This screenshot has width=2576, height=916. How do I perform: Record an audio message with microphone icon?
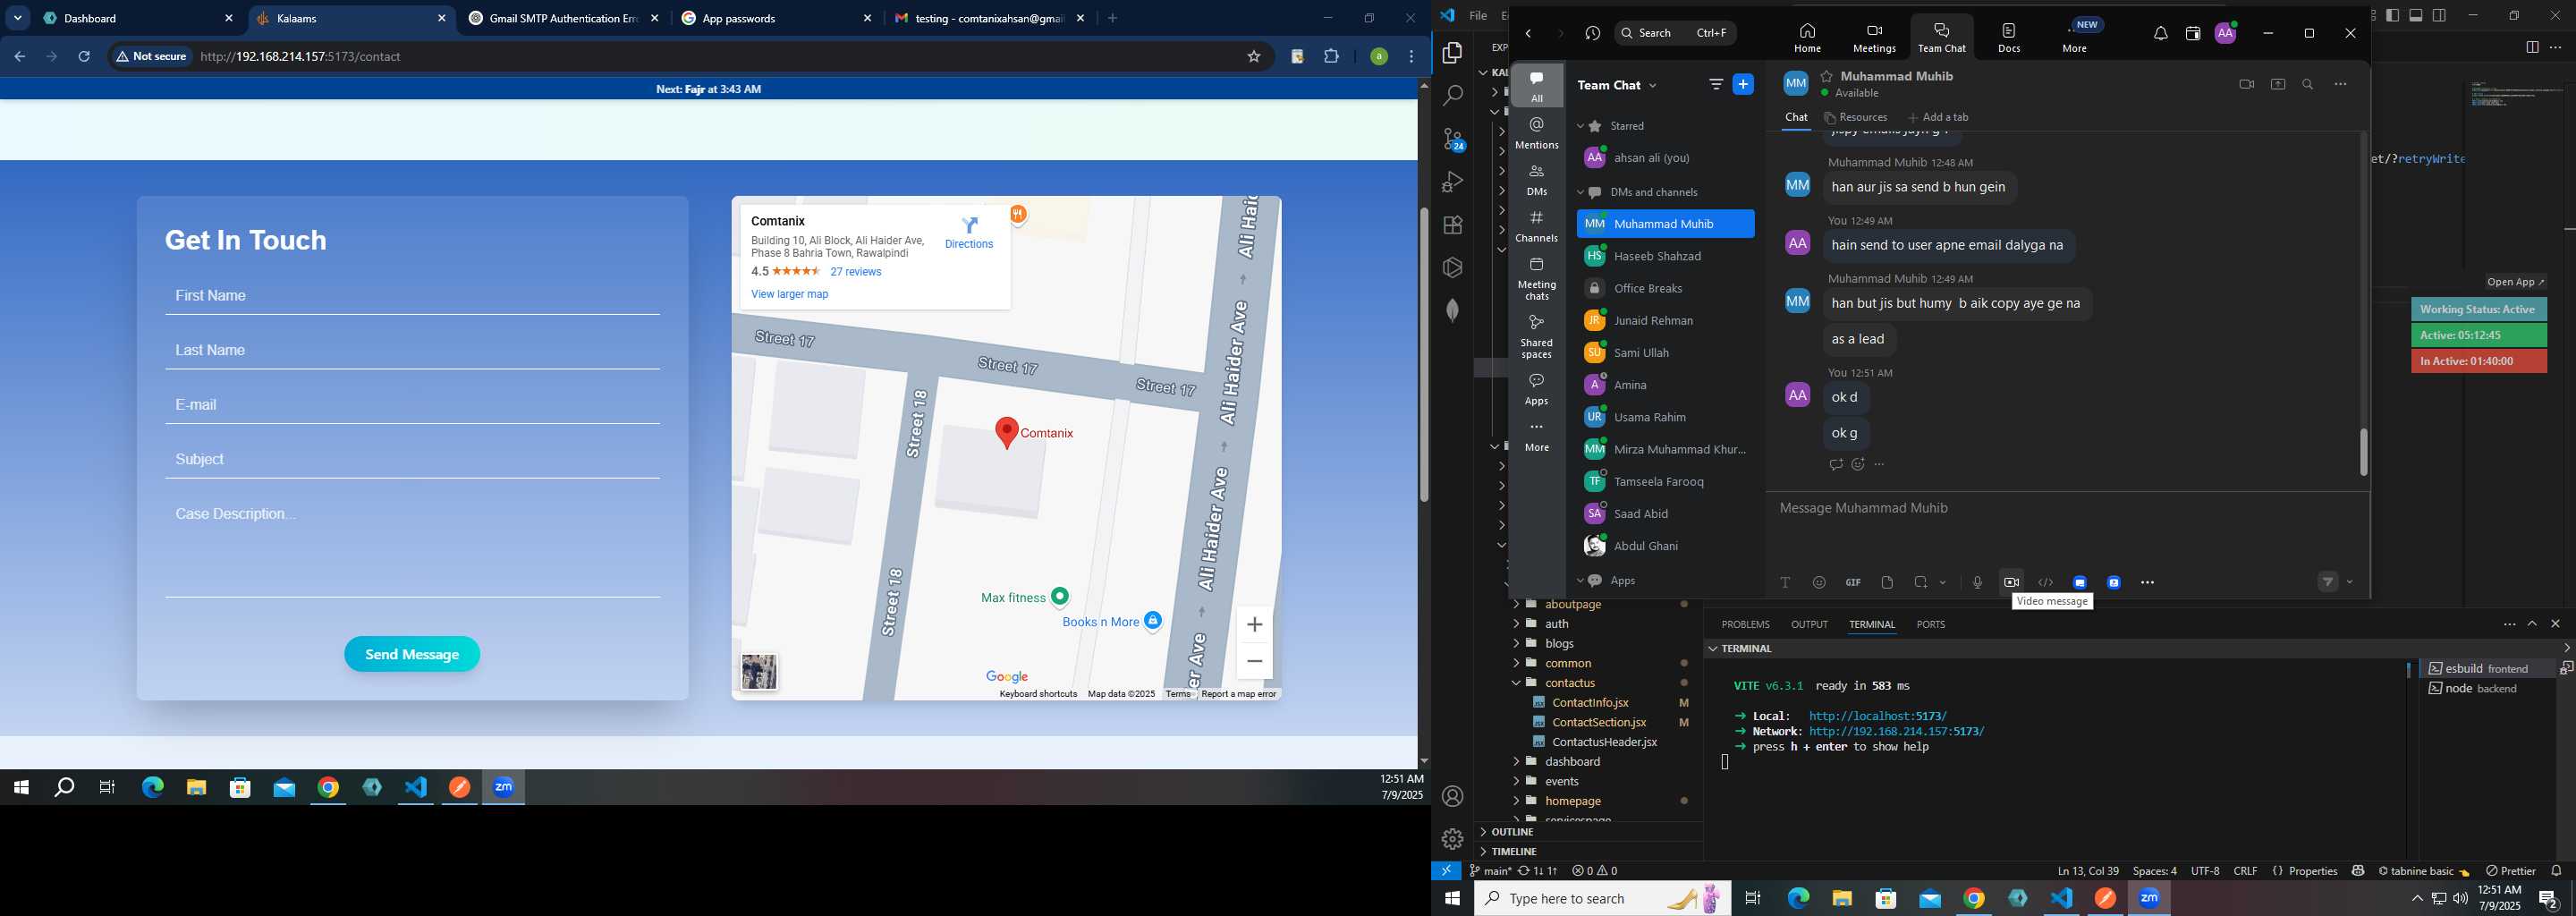click(1977, 583)
